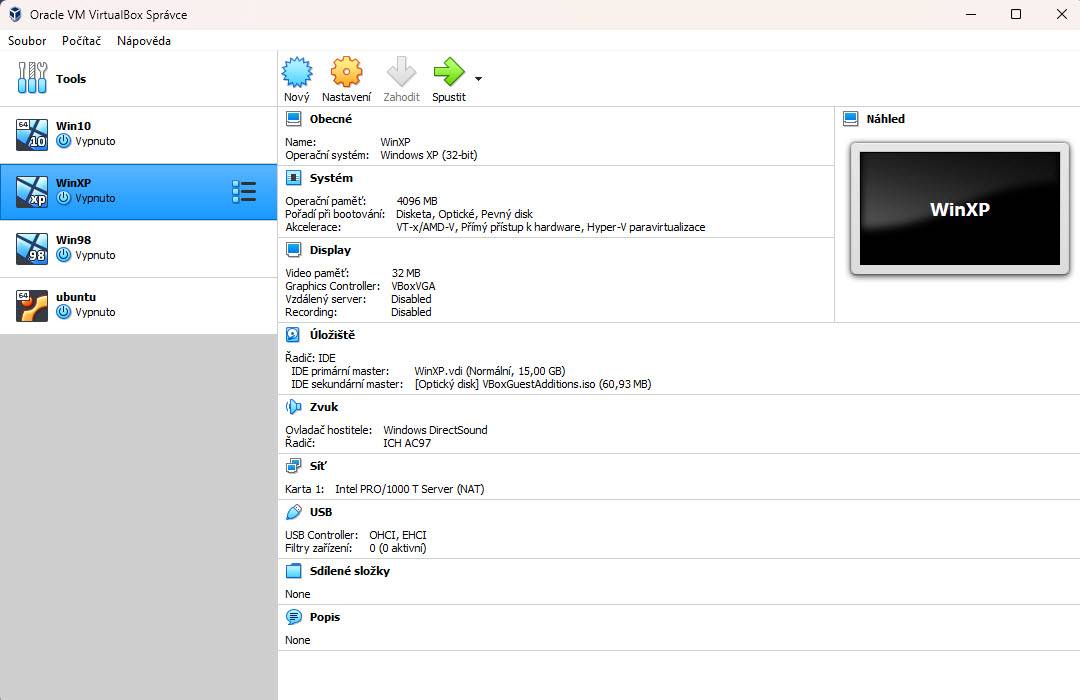Click the boot order 'Disketa, Optické, Pevný disk'
Image resolution: width=1080 pixels, height=700 pixels.
[x=464, y=214]
